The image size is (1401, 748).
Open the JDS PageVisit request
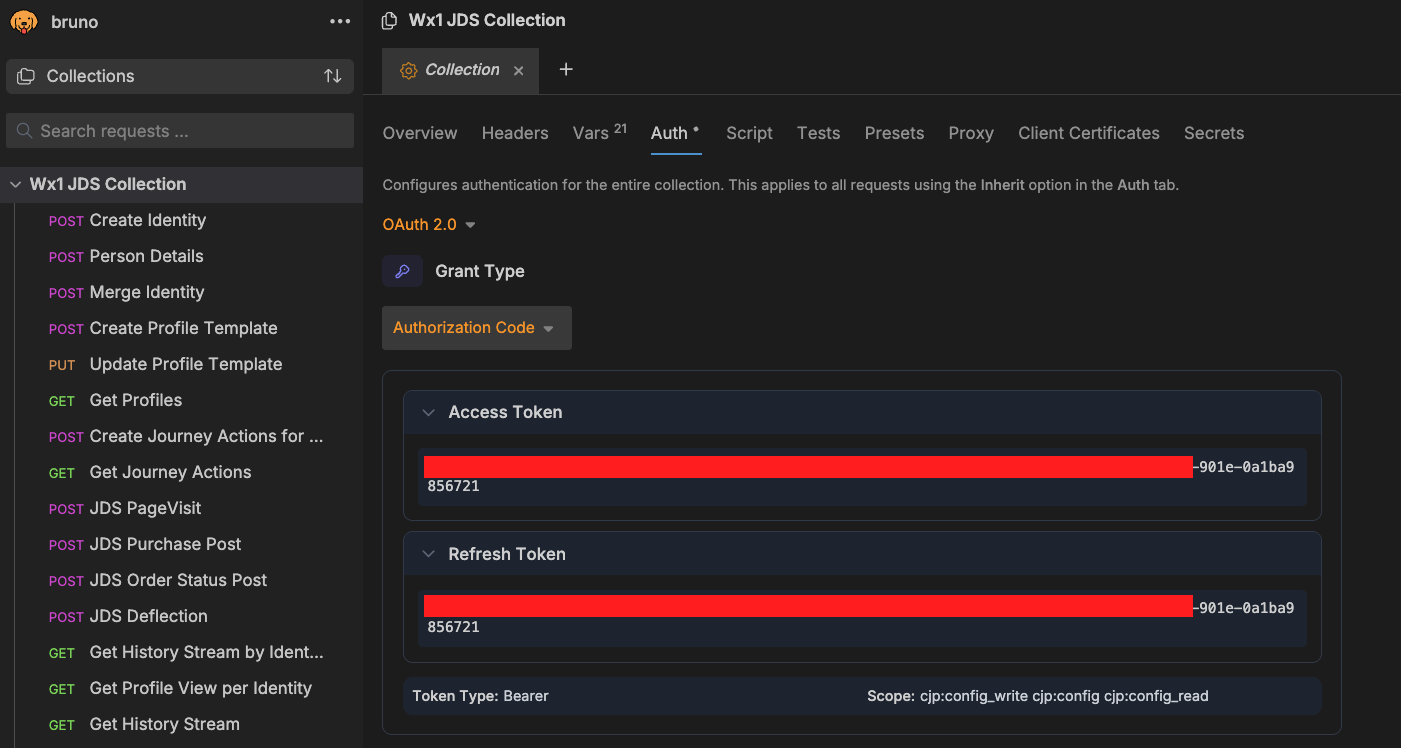(x=181, y=508)
